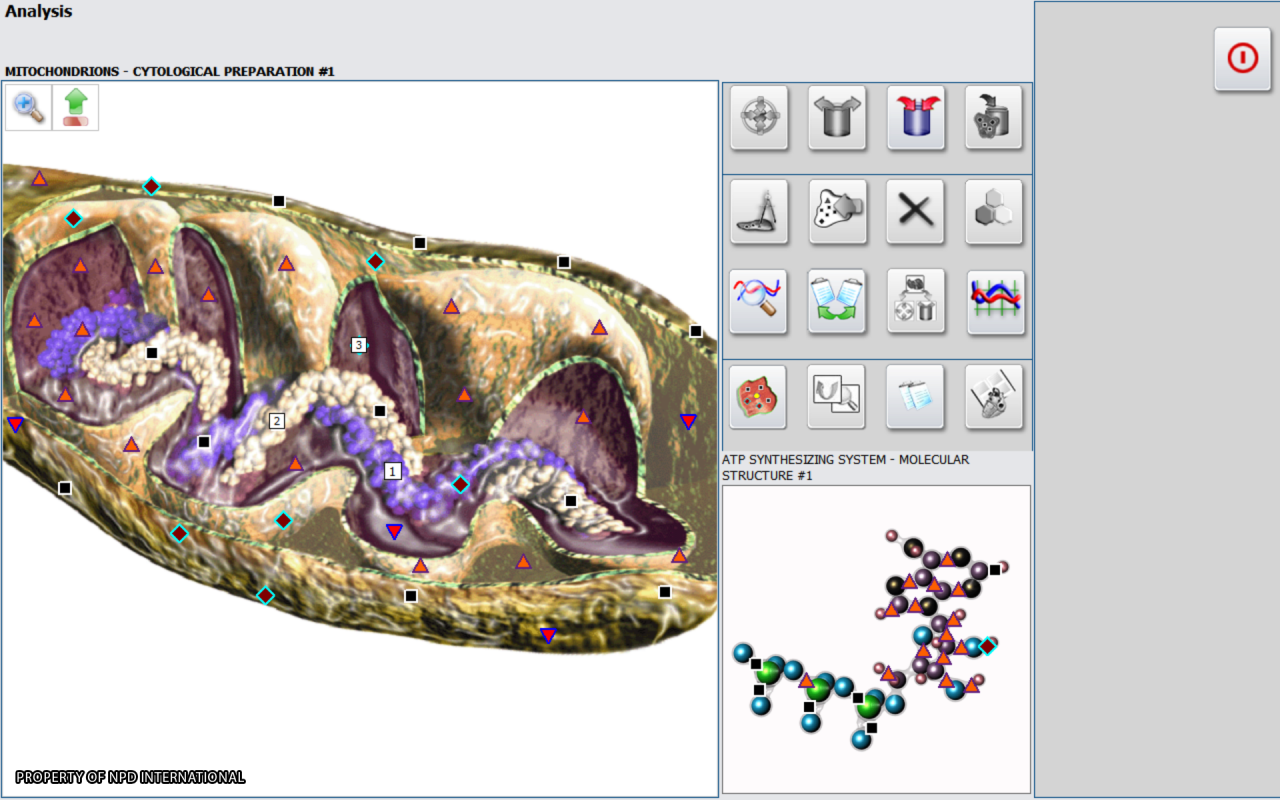1280x800 pixels.
Task: Open the curve magnifier analysis icon
Action: click(759, 302)
